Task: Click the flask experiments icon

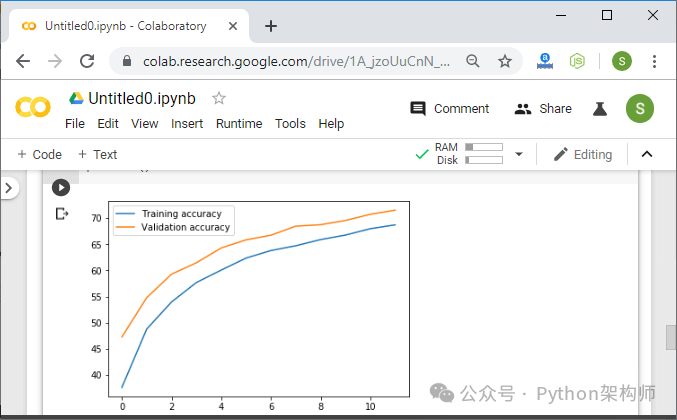Action: (x=600, y=109)
